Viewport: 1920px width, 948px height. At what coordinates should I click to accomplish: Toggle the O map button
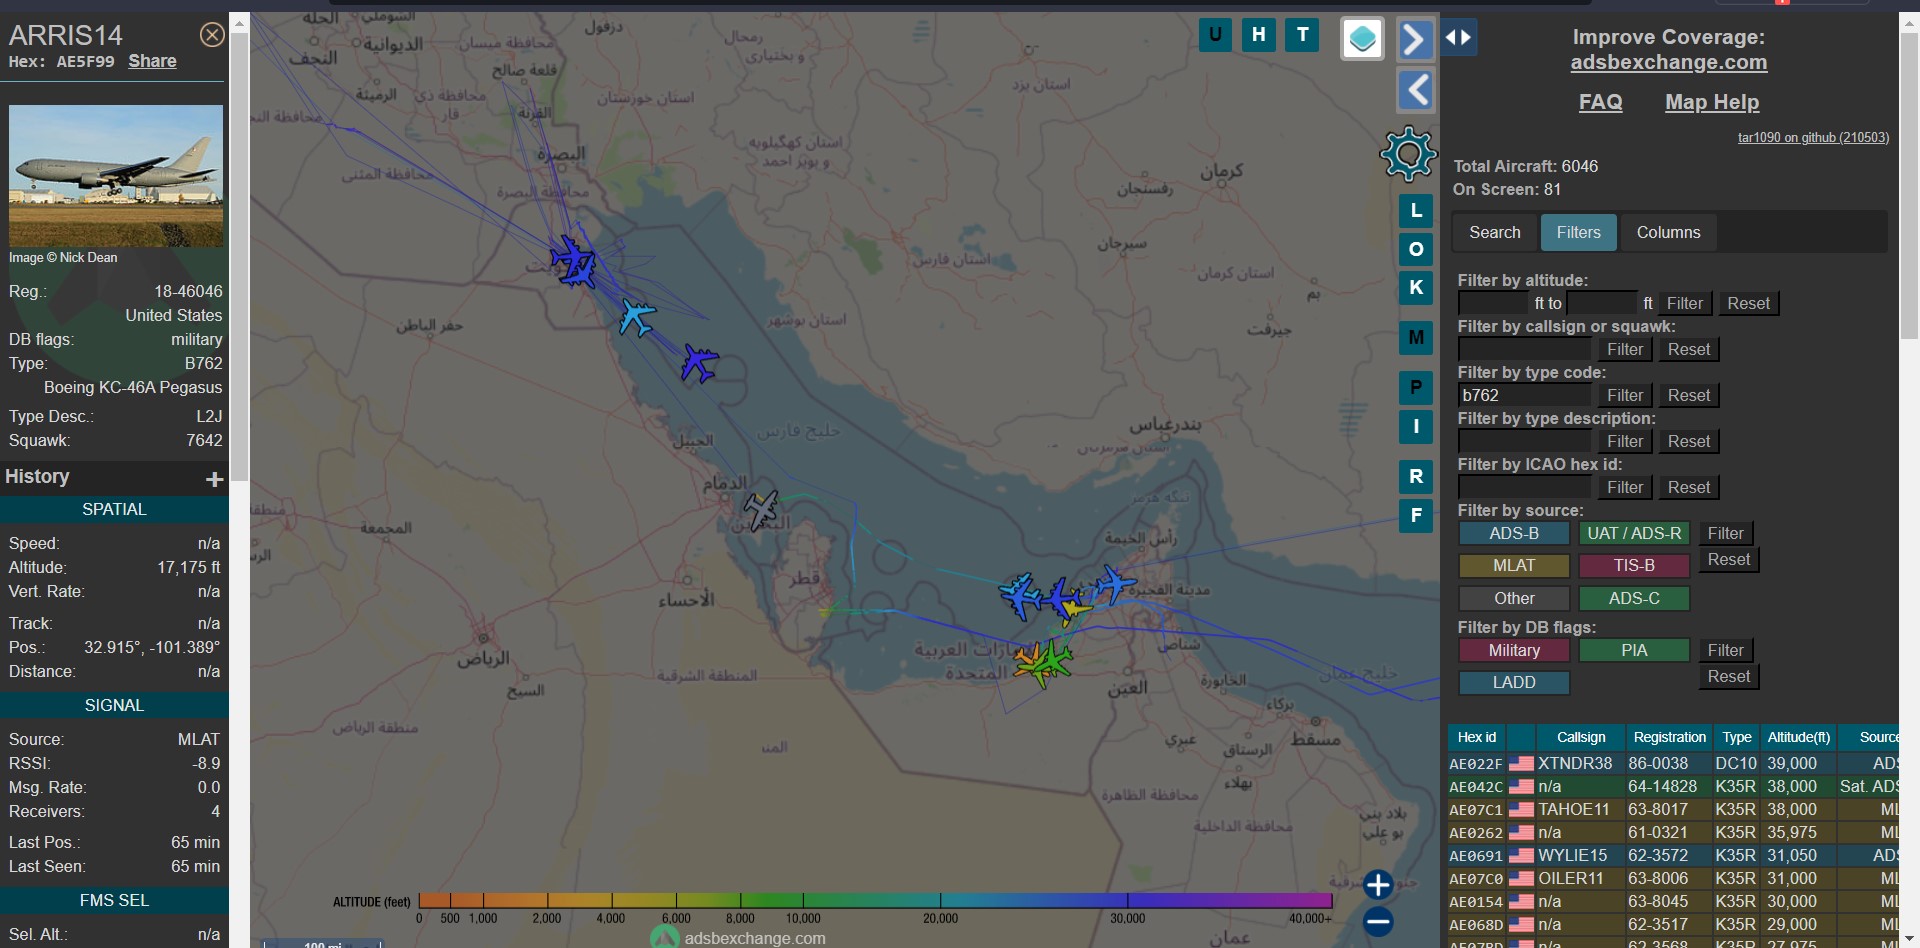1416,249
